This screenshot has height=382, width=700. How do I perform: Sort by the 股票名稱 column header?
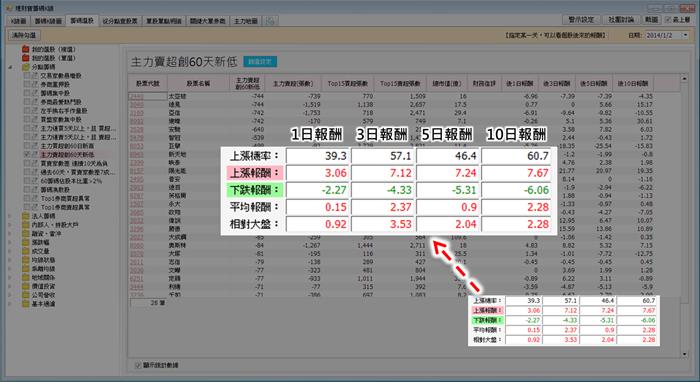pyautogui.click(x=198, y=83)
